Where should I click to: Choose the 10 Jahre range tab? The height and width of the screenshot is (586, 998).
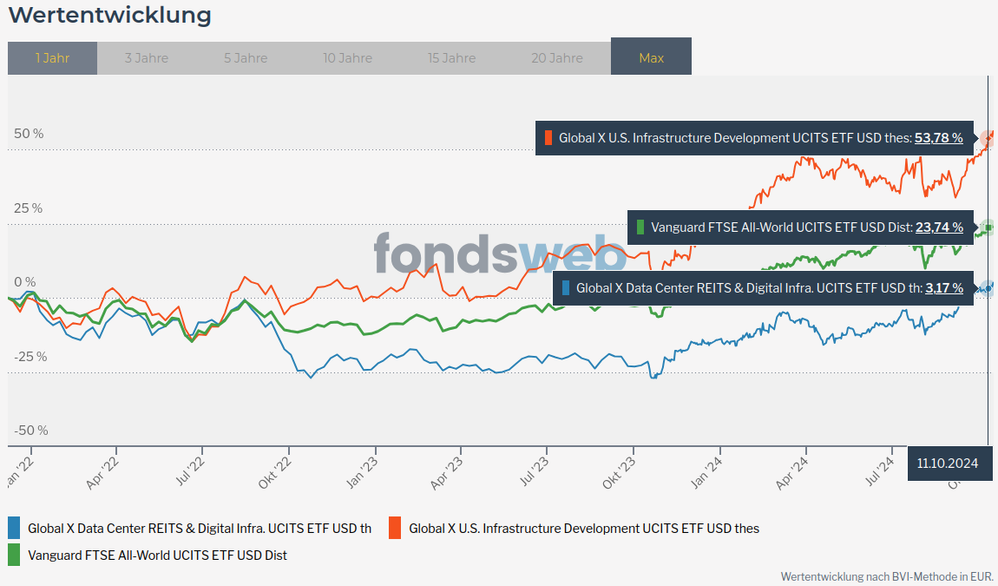point(347,58)
